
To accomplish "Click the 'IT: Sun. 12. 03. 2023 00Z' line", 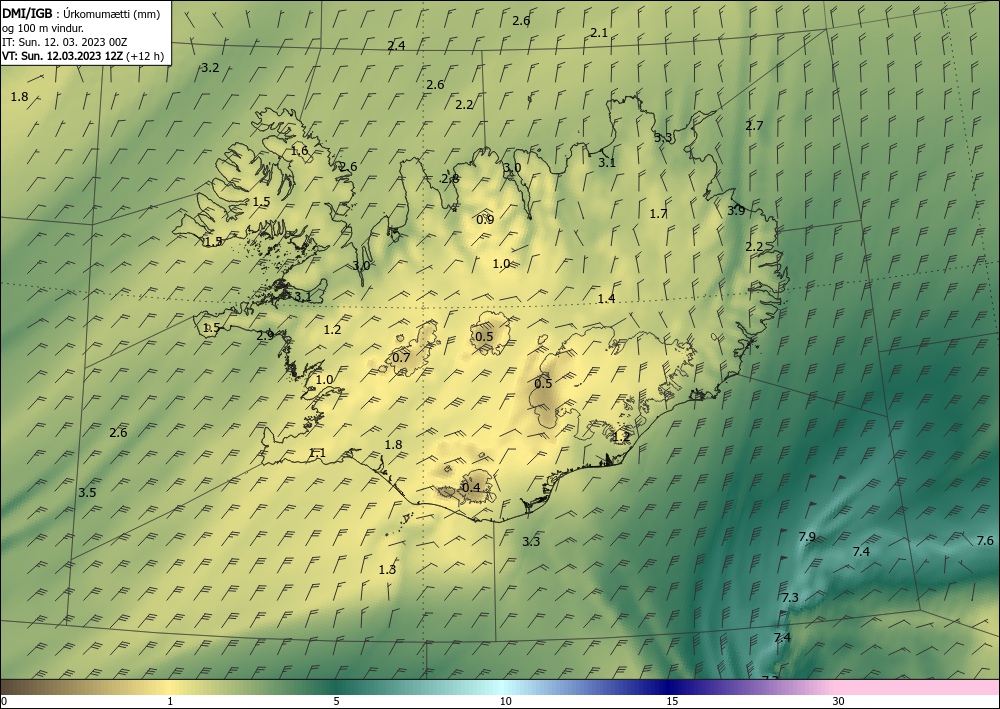I will pos(64,42).
